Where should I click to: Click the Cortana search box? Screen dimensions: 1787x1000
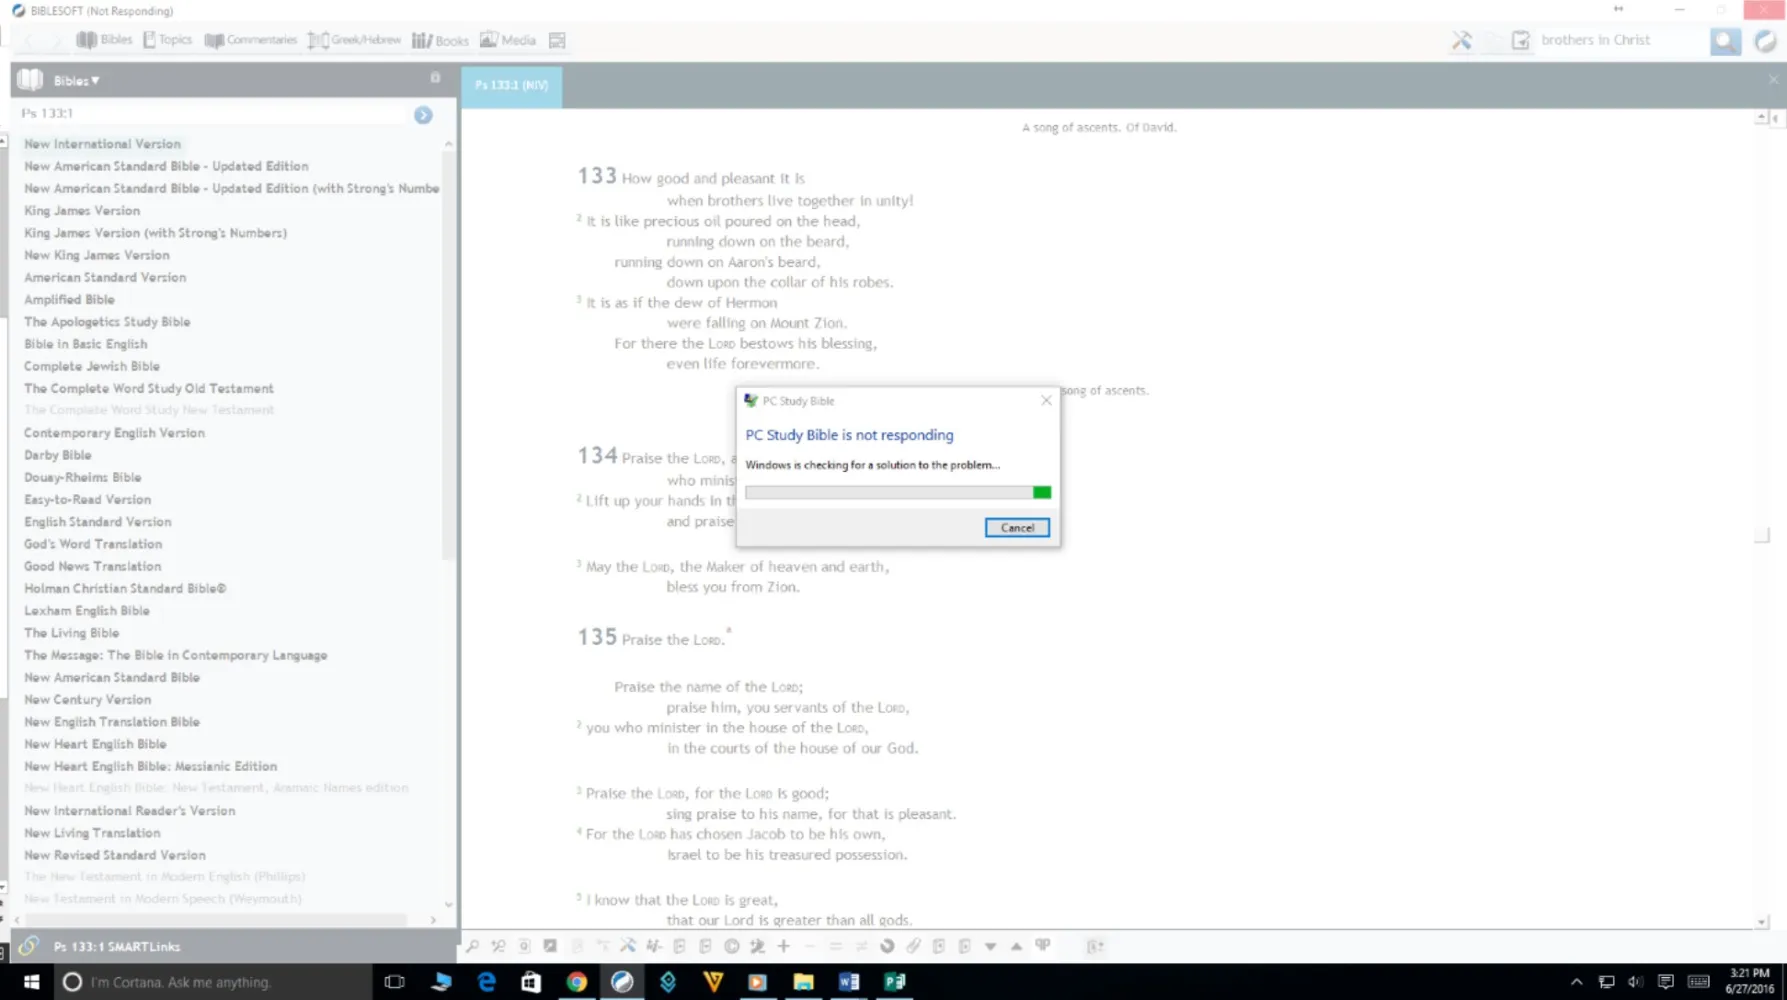(213, 982)
